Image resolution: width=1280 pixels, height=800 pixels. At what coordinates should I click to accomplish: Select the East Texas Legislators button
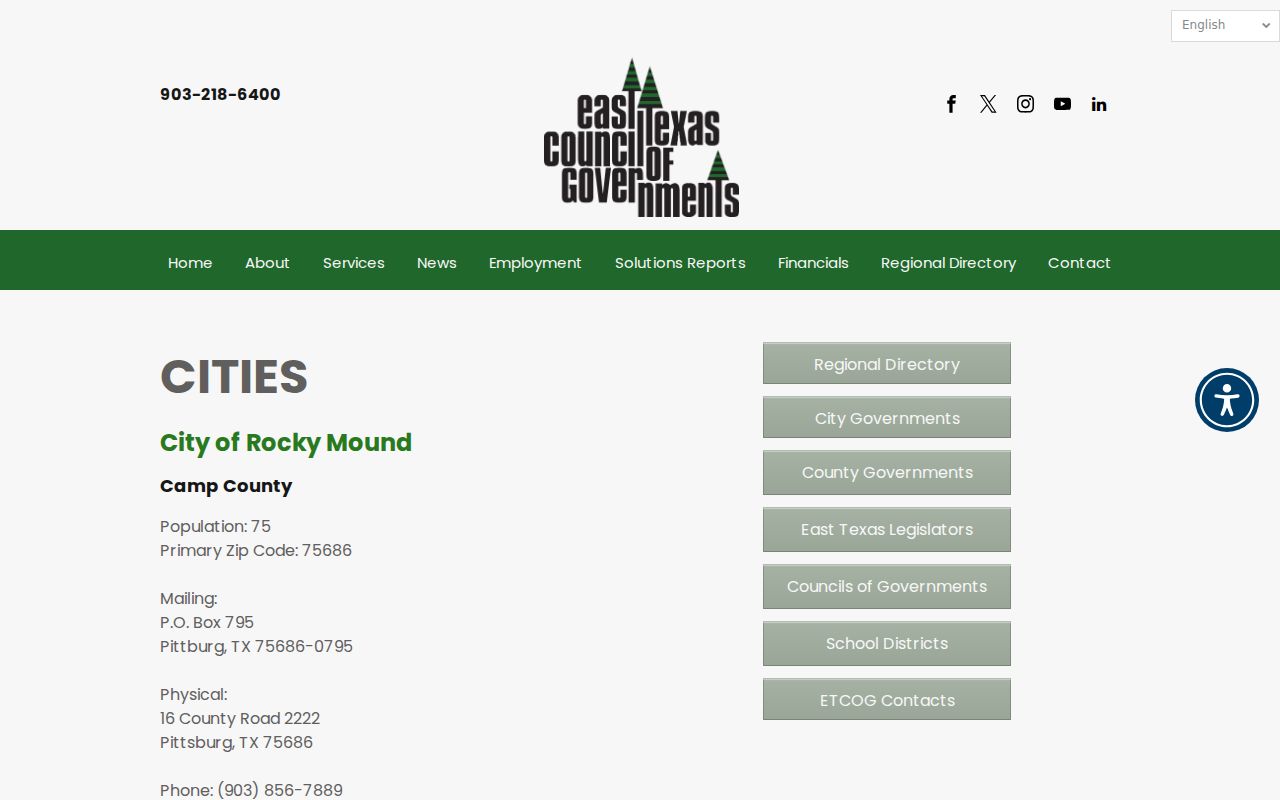887,529
